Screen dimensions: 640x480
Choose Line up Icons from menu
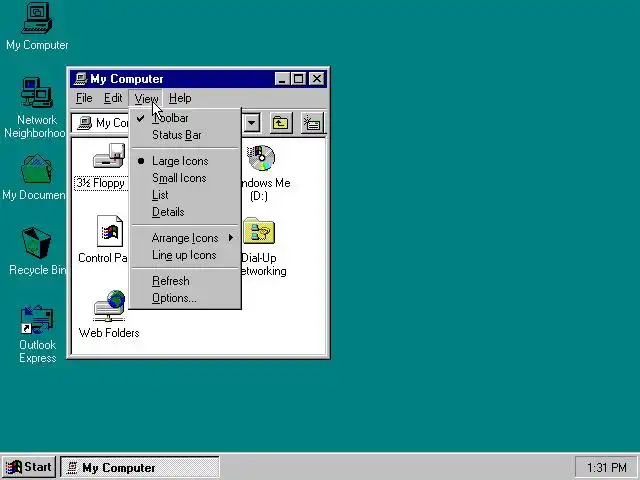(185, 255)
